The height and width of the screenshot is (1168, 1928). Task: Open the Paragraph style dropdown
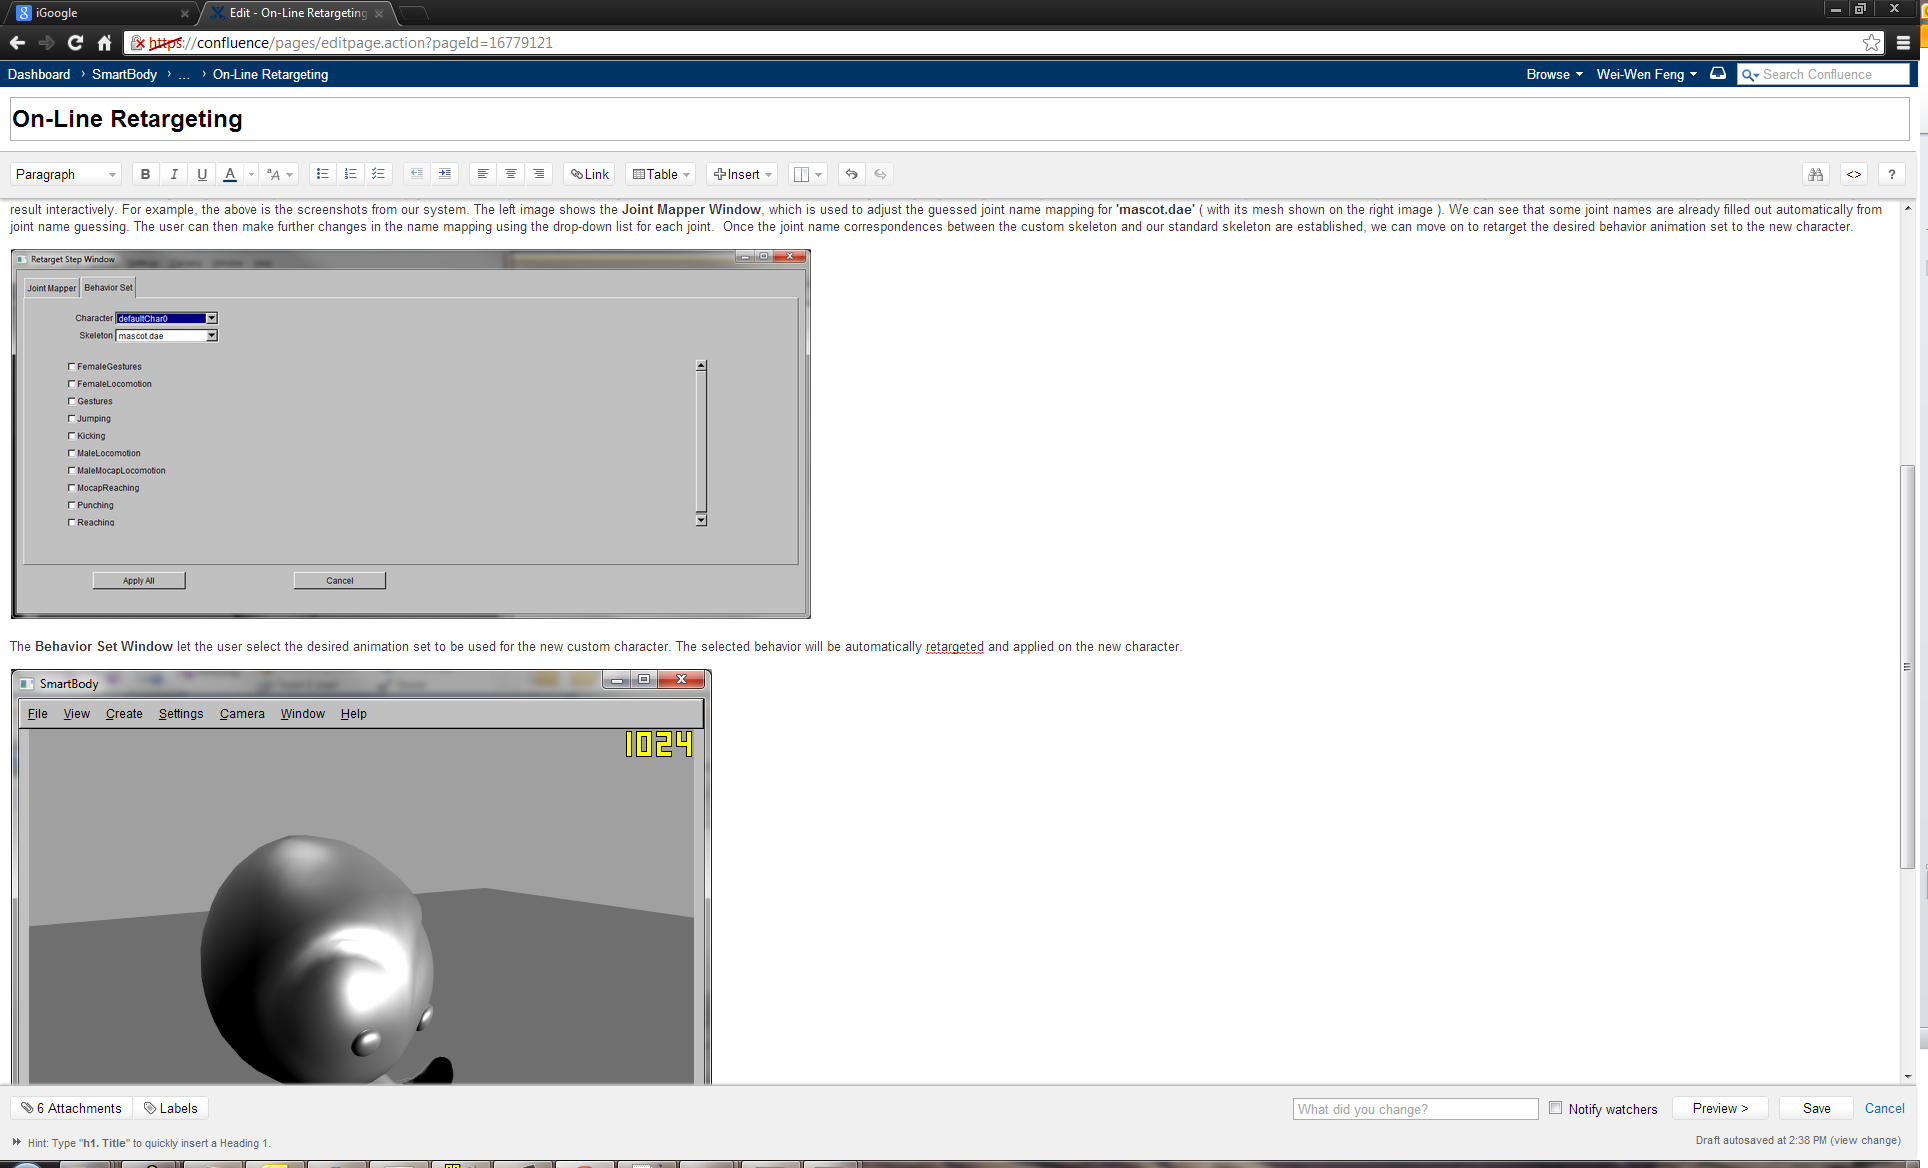pyautogui.click(x=66, y=174)
